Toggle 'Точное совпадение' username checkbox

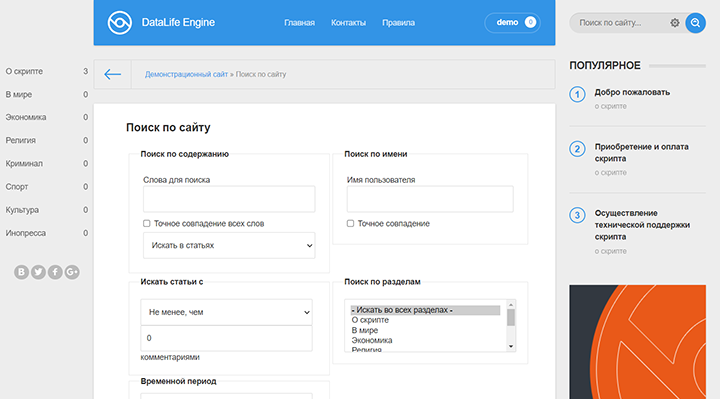pyautogui.click(x=350, y=224)
